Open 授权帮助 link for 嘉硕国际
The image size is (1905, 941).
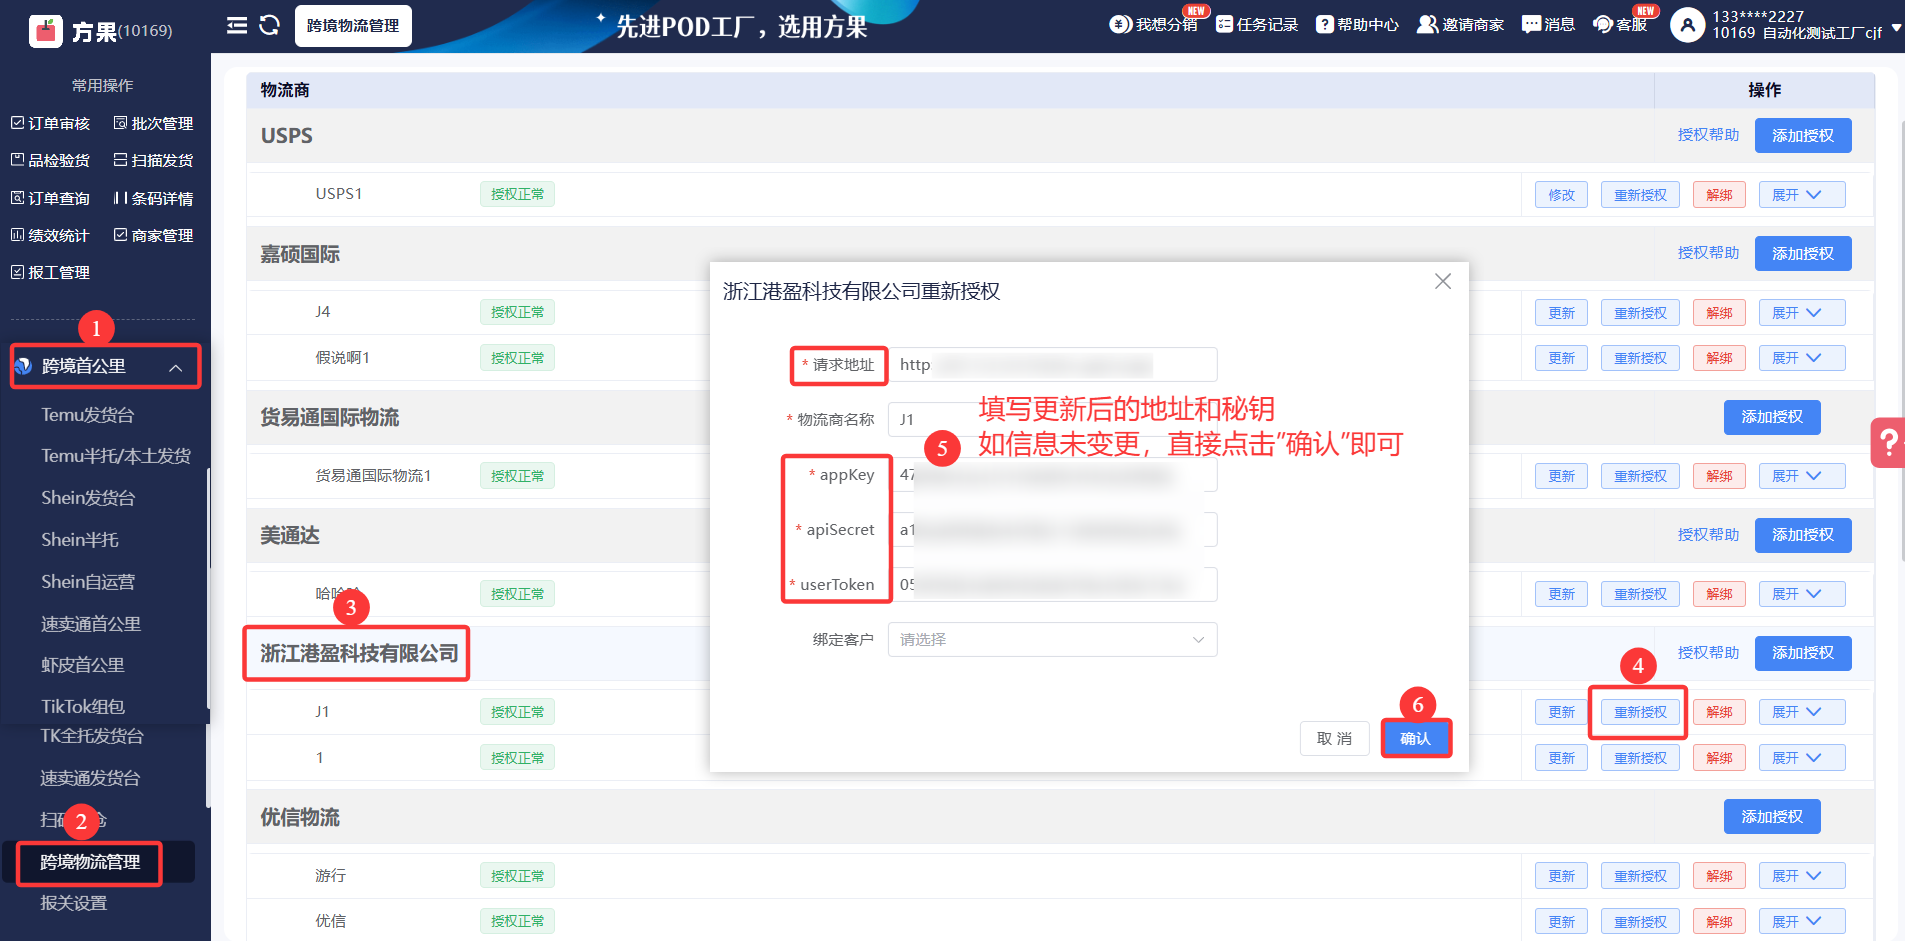(1708, 253)
